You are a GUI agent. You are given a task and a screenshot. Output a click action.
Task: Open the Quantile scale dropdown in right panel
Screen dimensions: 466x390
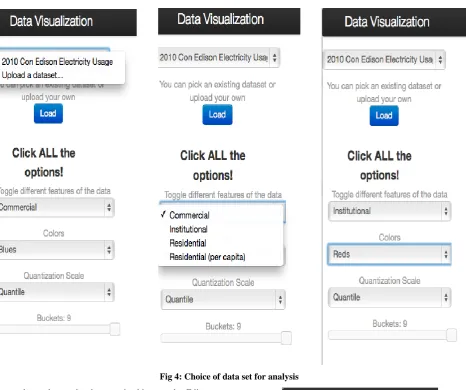(x=389, y=297)
